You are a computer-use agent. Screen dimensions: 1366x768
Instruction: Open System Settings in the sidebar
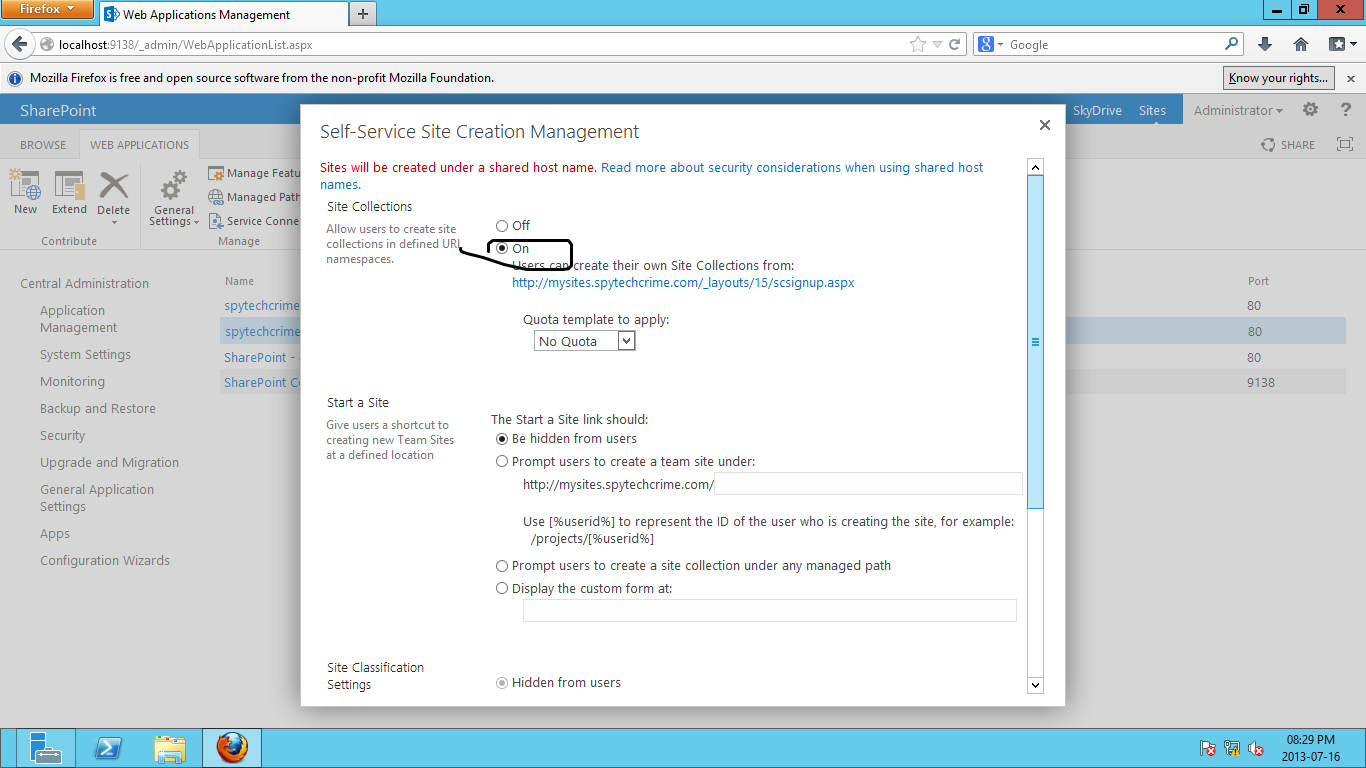point(85,355)
